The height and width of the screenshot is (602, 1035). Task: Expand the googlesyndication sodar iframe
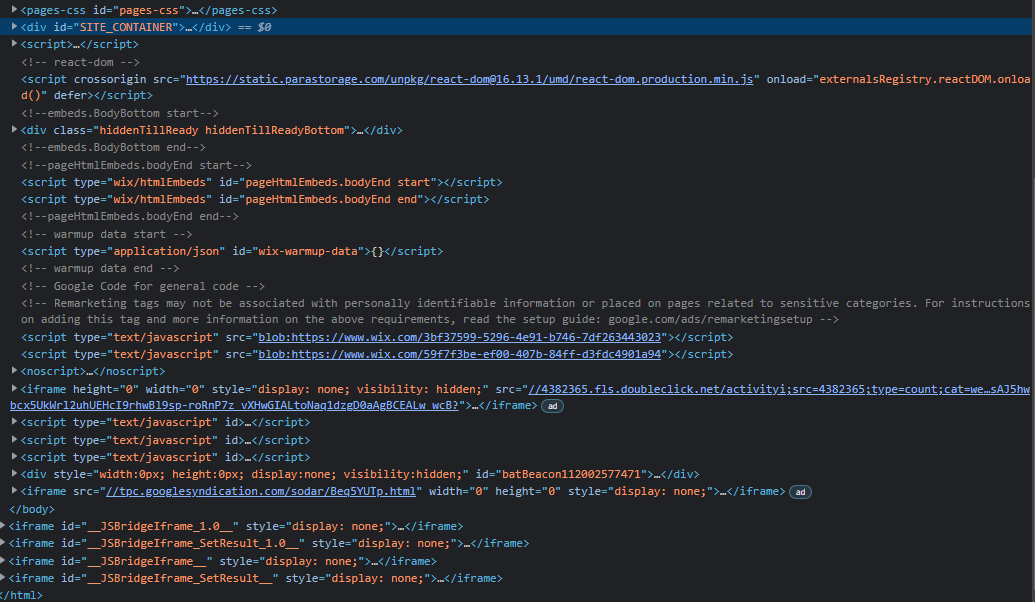(14, 490)
